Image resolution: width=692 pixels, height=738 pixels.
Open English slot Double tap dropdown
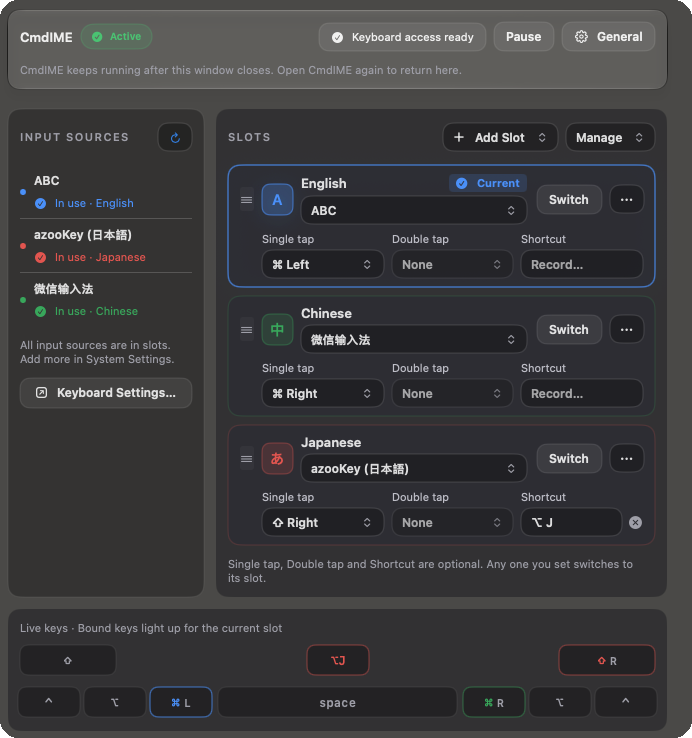(452, 265)
